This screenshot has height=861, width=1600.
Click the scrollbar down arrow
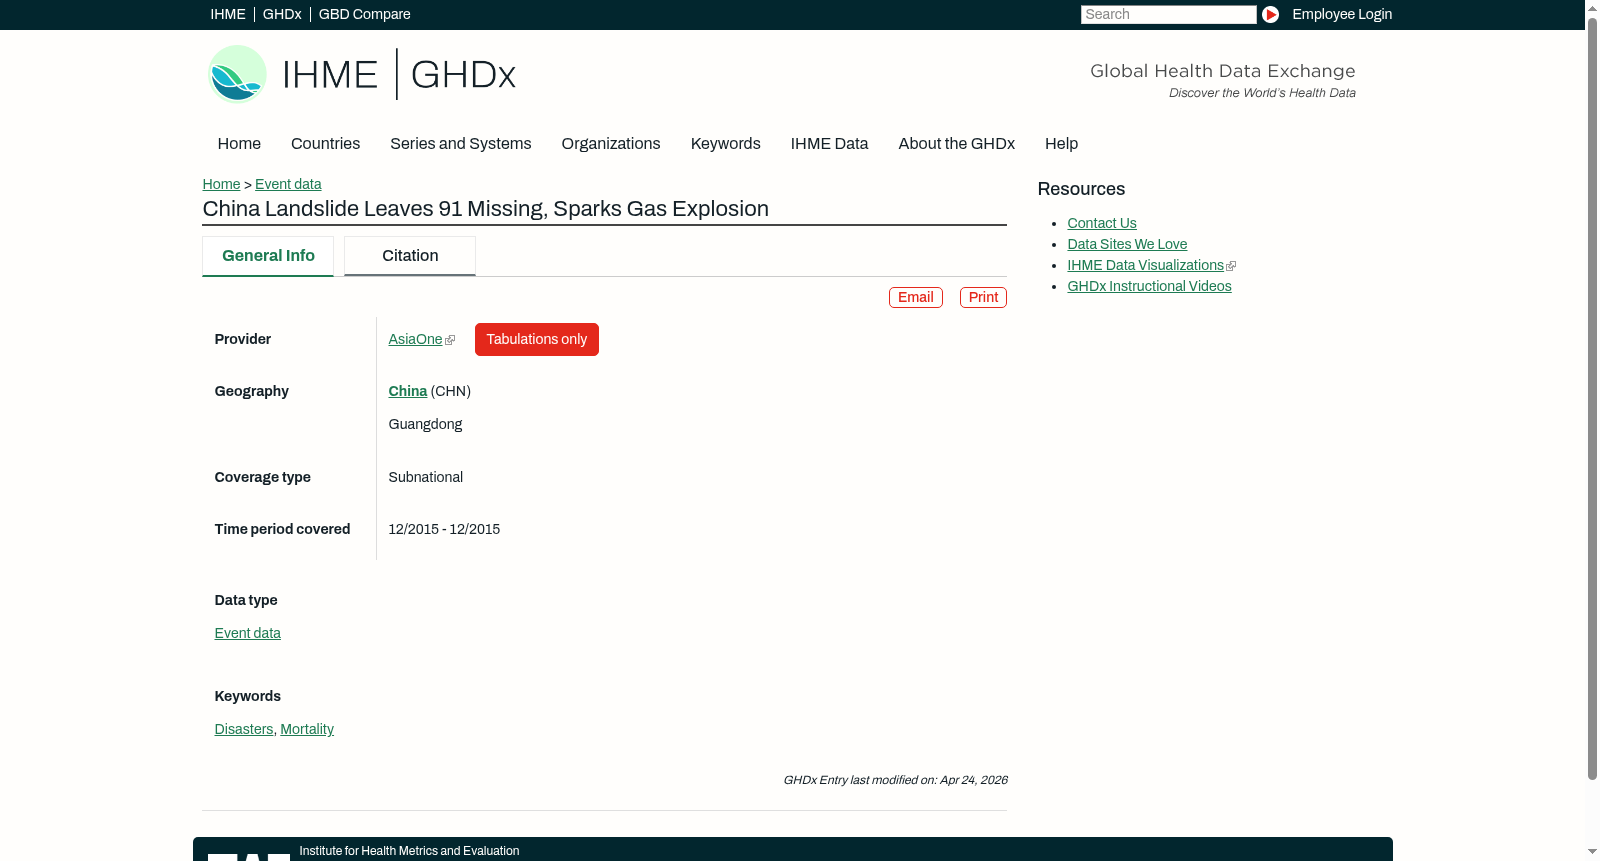1592,852
